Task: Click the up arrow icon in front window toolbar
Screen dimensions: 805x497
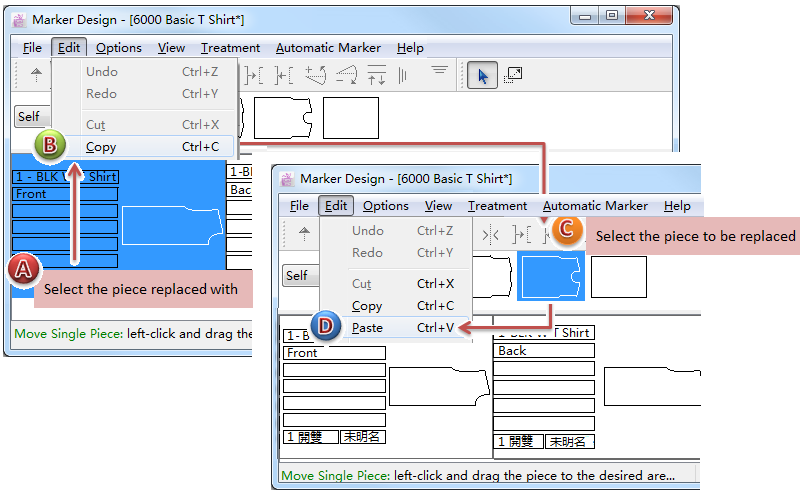Action: (x=305, y=234)
